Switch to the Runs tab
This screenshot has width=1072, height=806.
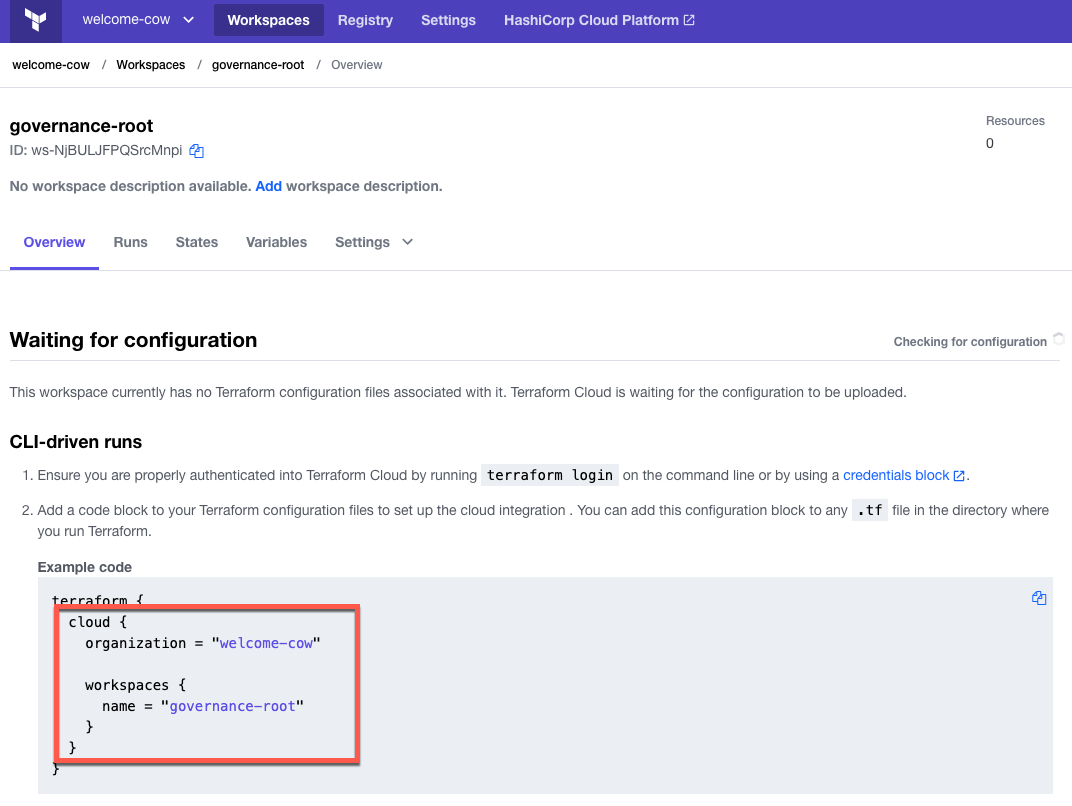tap(130, 242)
